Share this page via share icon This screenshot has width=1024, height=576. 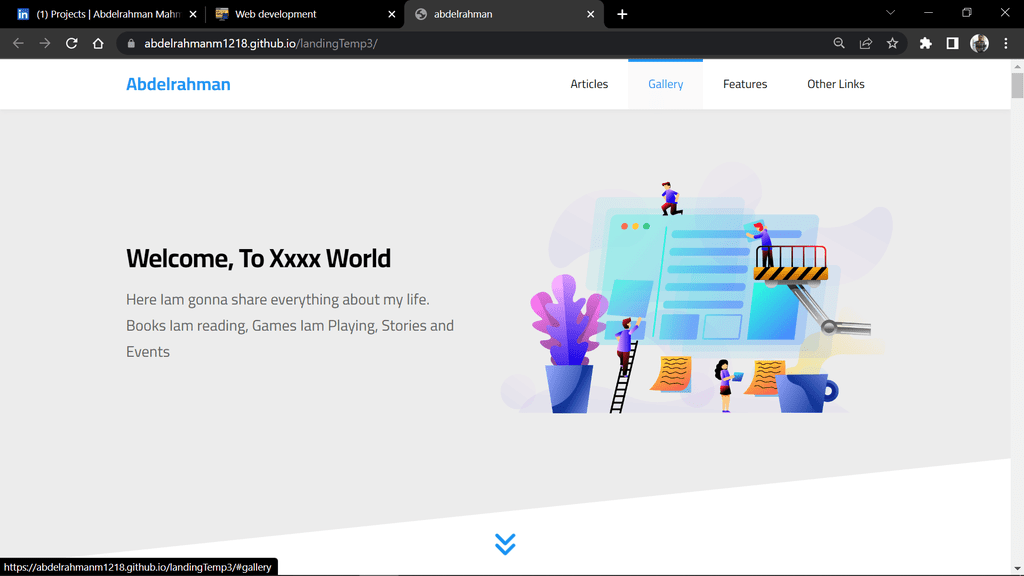tap(865, 43)
